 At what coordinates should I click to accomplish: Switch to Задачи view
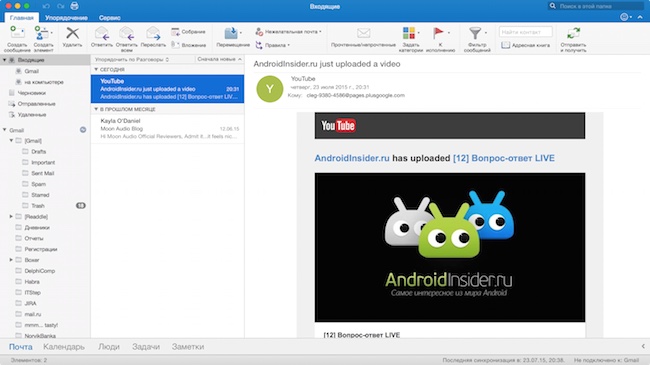point(146,347)
